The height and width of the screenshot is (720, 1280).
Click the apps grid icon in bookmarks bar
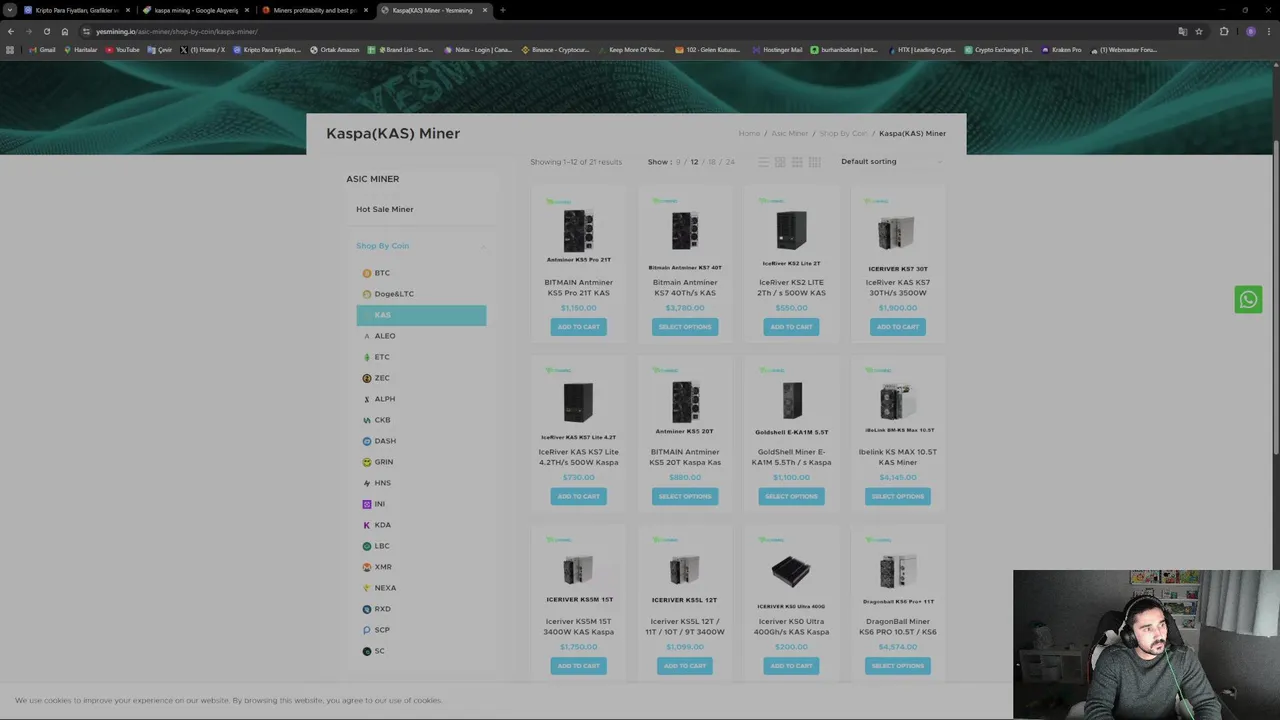coord(10,50)
